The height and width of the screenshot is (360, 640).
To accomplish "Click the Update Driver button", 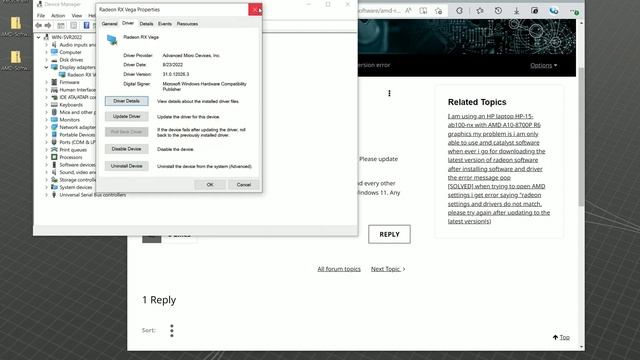I will [x=127, y=116].
